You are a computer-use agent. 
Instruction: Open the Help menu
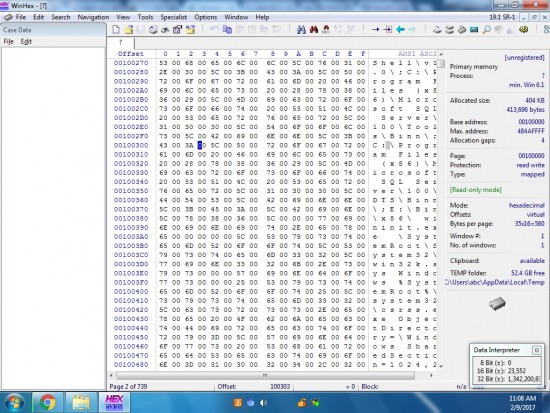(262, 17)
